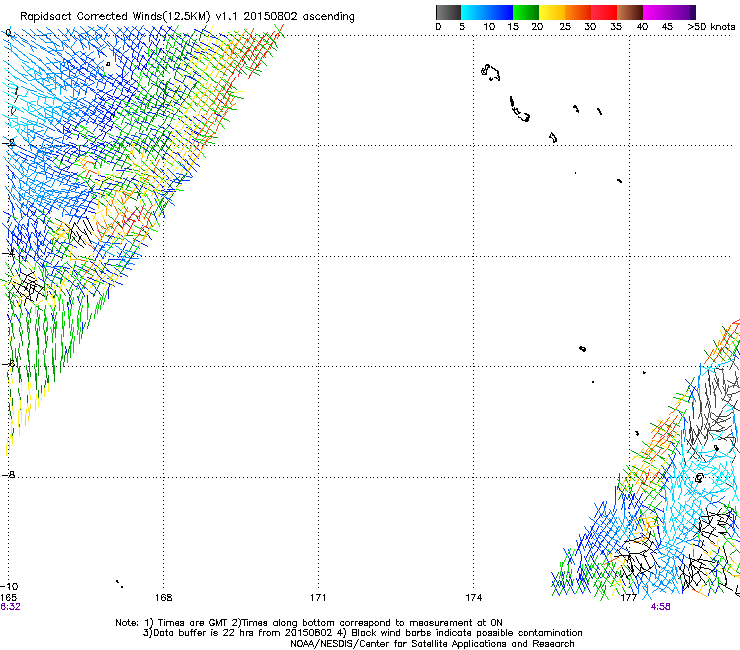Viewport: 740px width, 650px height.
Task: Click the '35' label under the legend
Action: coord(616,27)
